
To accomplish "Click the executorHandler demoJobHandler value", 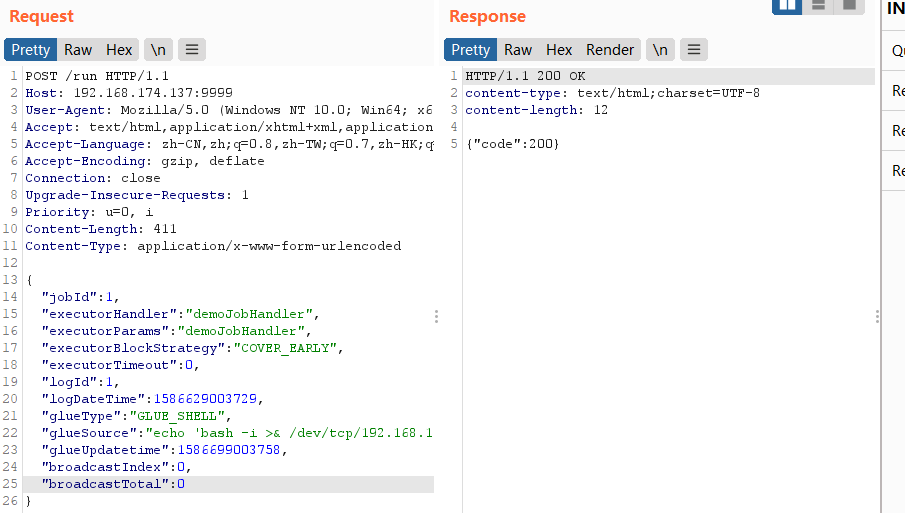I will click(249, 314).
